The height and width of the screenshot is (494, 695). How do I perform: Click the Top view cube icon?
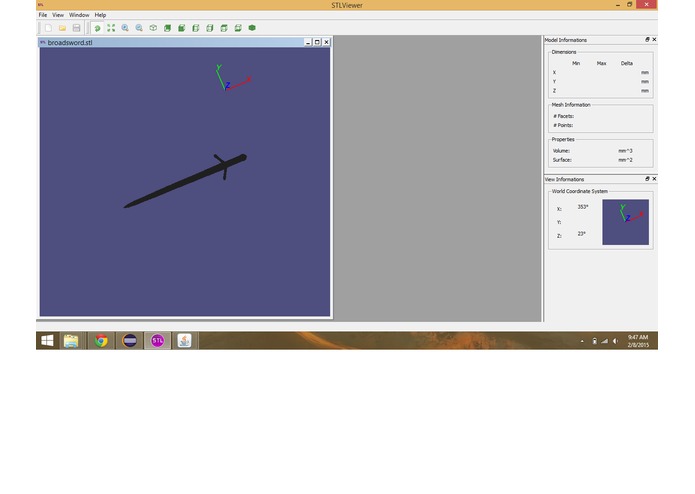coord(224,28)
